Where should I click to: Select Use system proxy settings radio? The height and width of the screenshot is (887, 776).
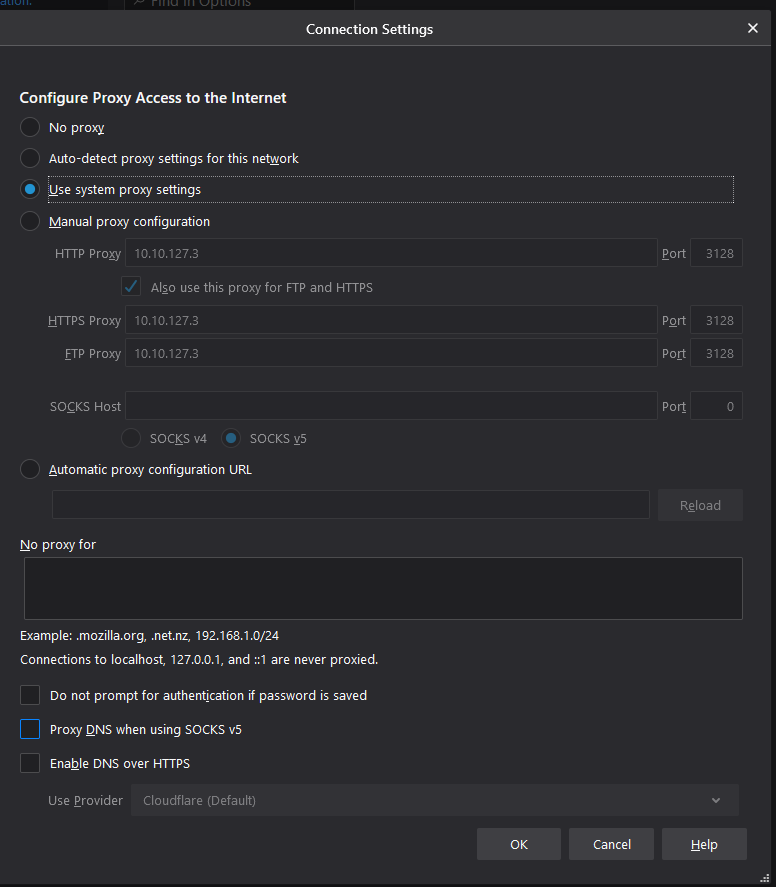[30, 190]
